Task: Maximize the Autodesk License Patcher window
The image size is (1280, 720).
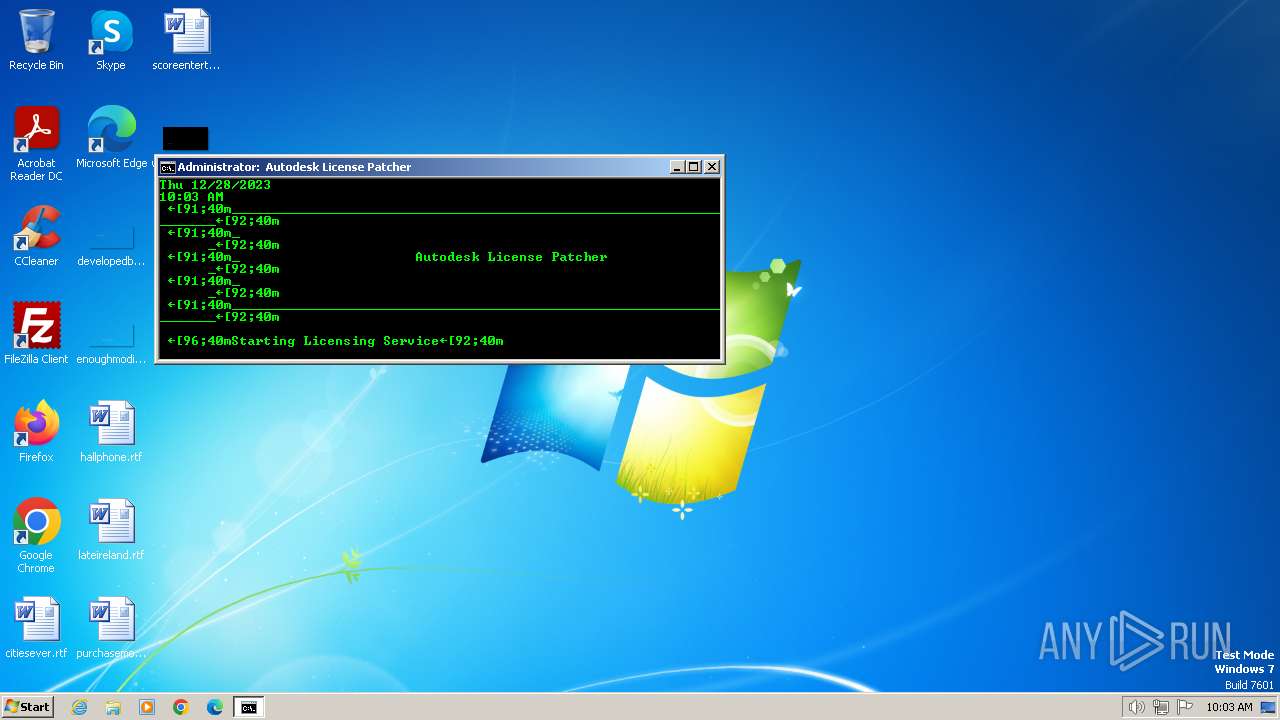Action: coord(694,167)
